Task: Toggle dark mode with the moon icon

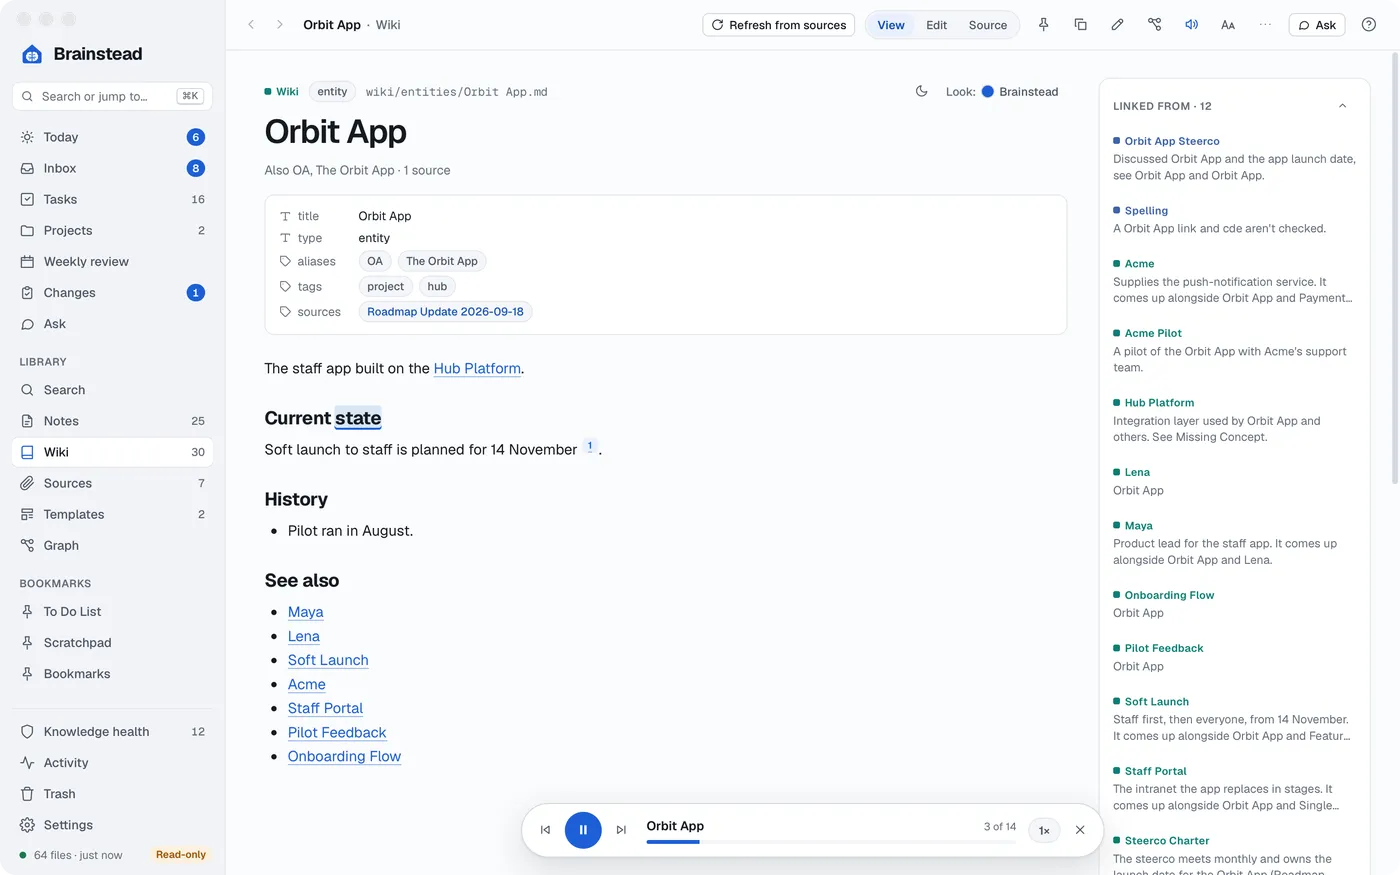Action: tap(922, 91)
